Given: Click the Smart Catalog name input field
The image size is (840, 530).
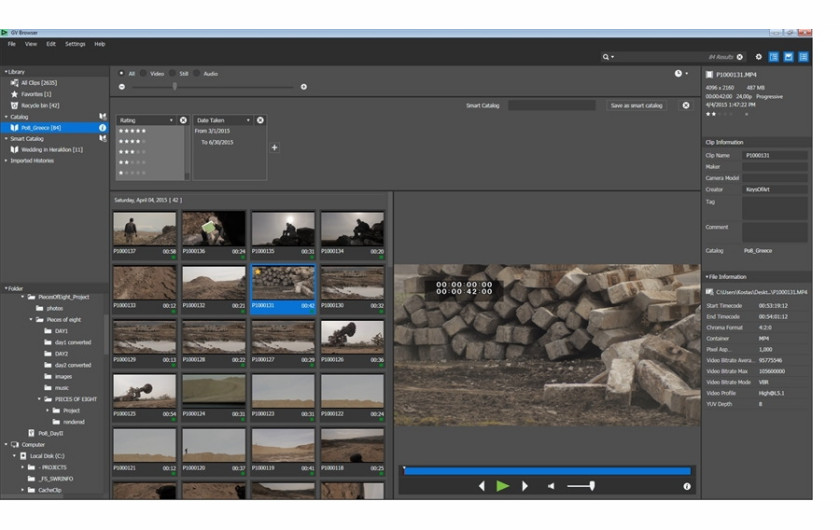Looking at the screenshot, I should click(x=551, y=106).
